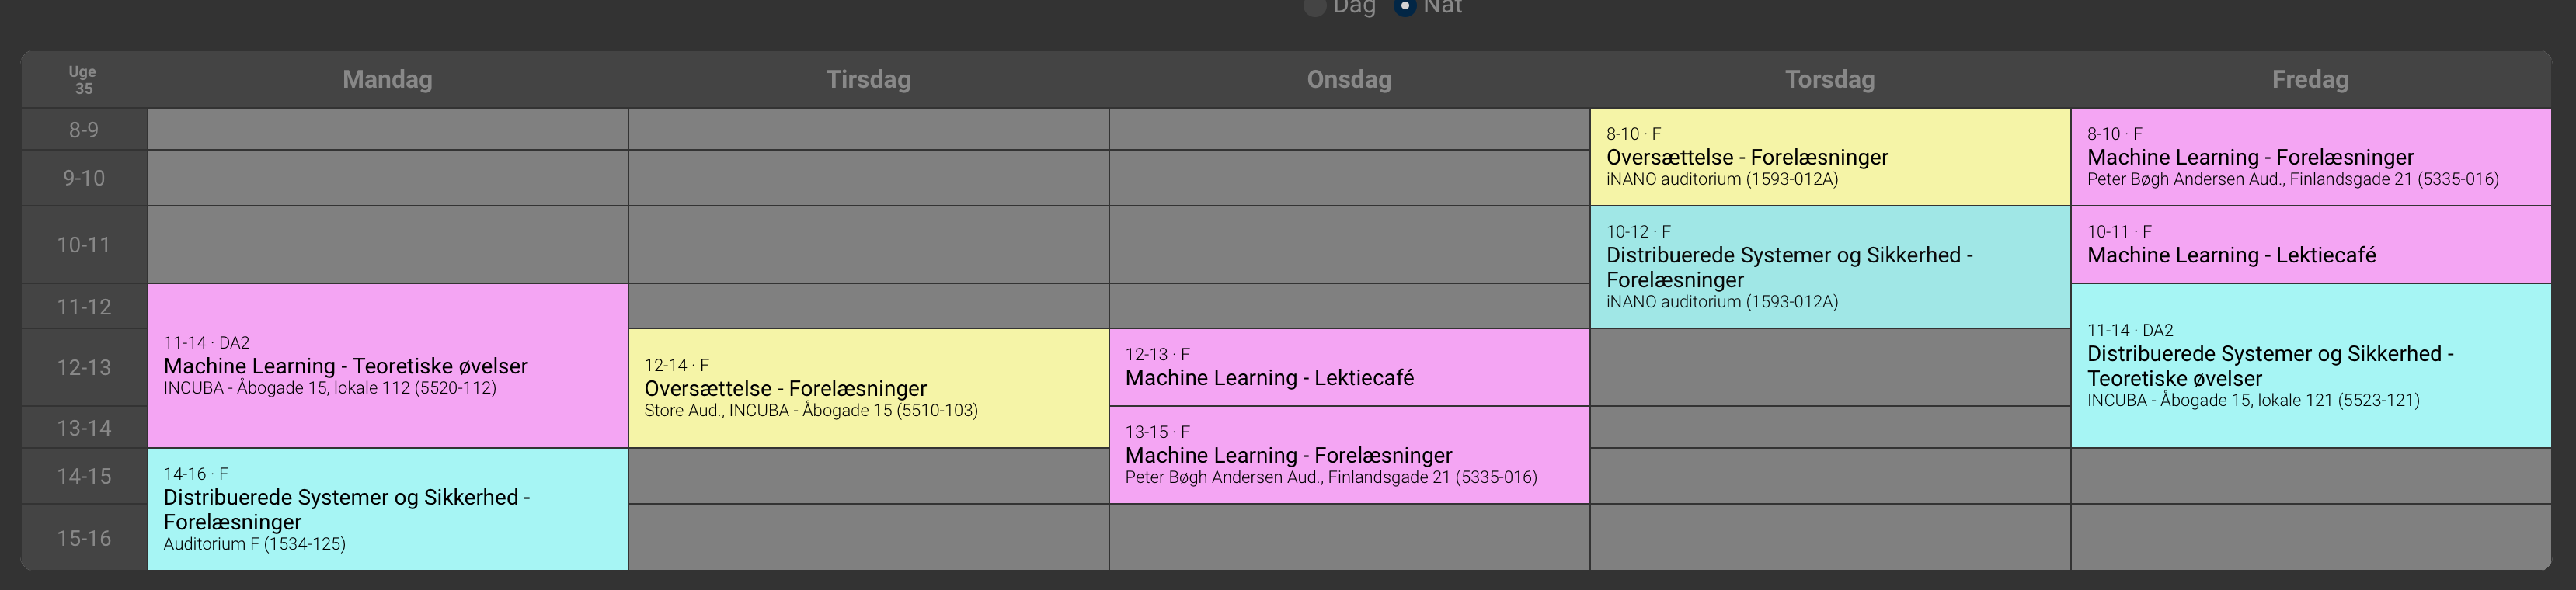Open Wednesday Machine Learning Lektiecafé 12-13

(1350, 367)
